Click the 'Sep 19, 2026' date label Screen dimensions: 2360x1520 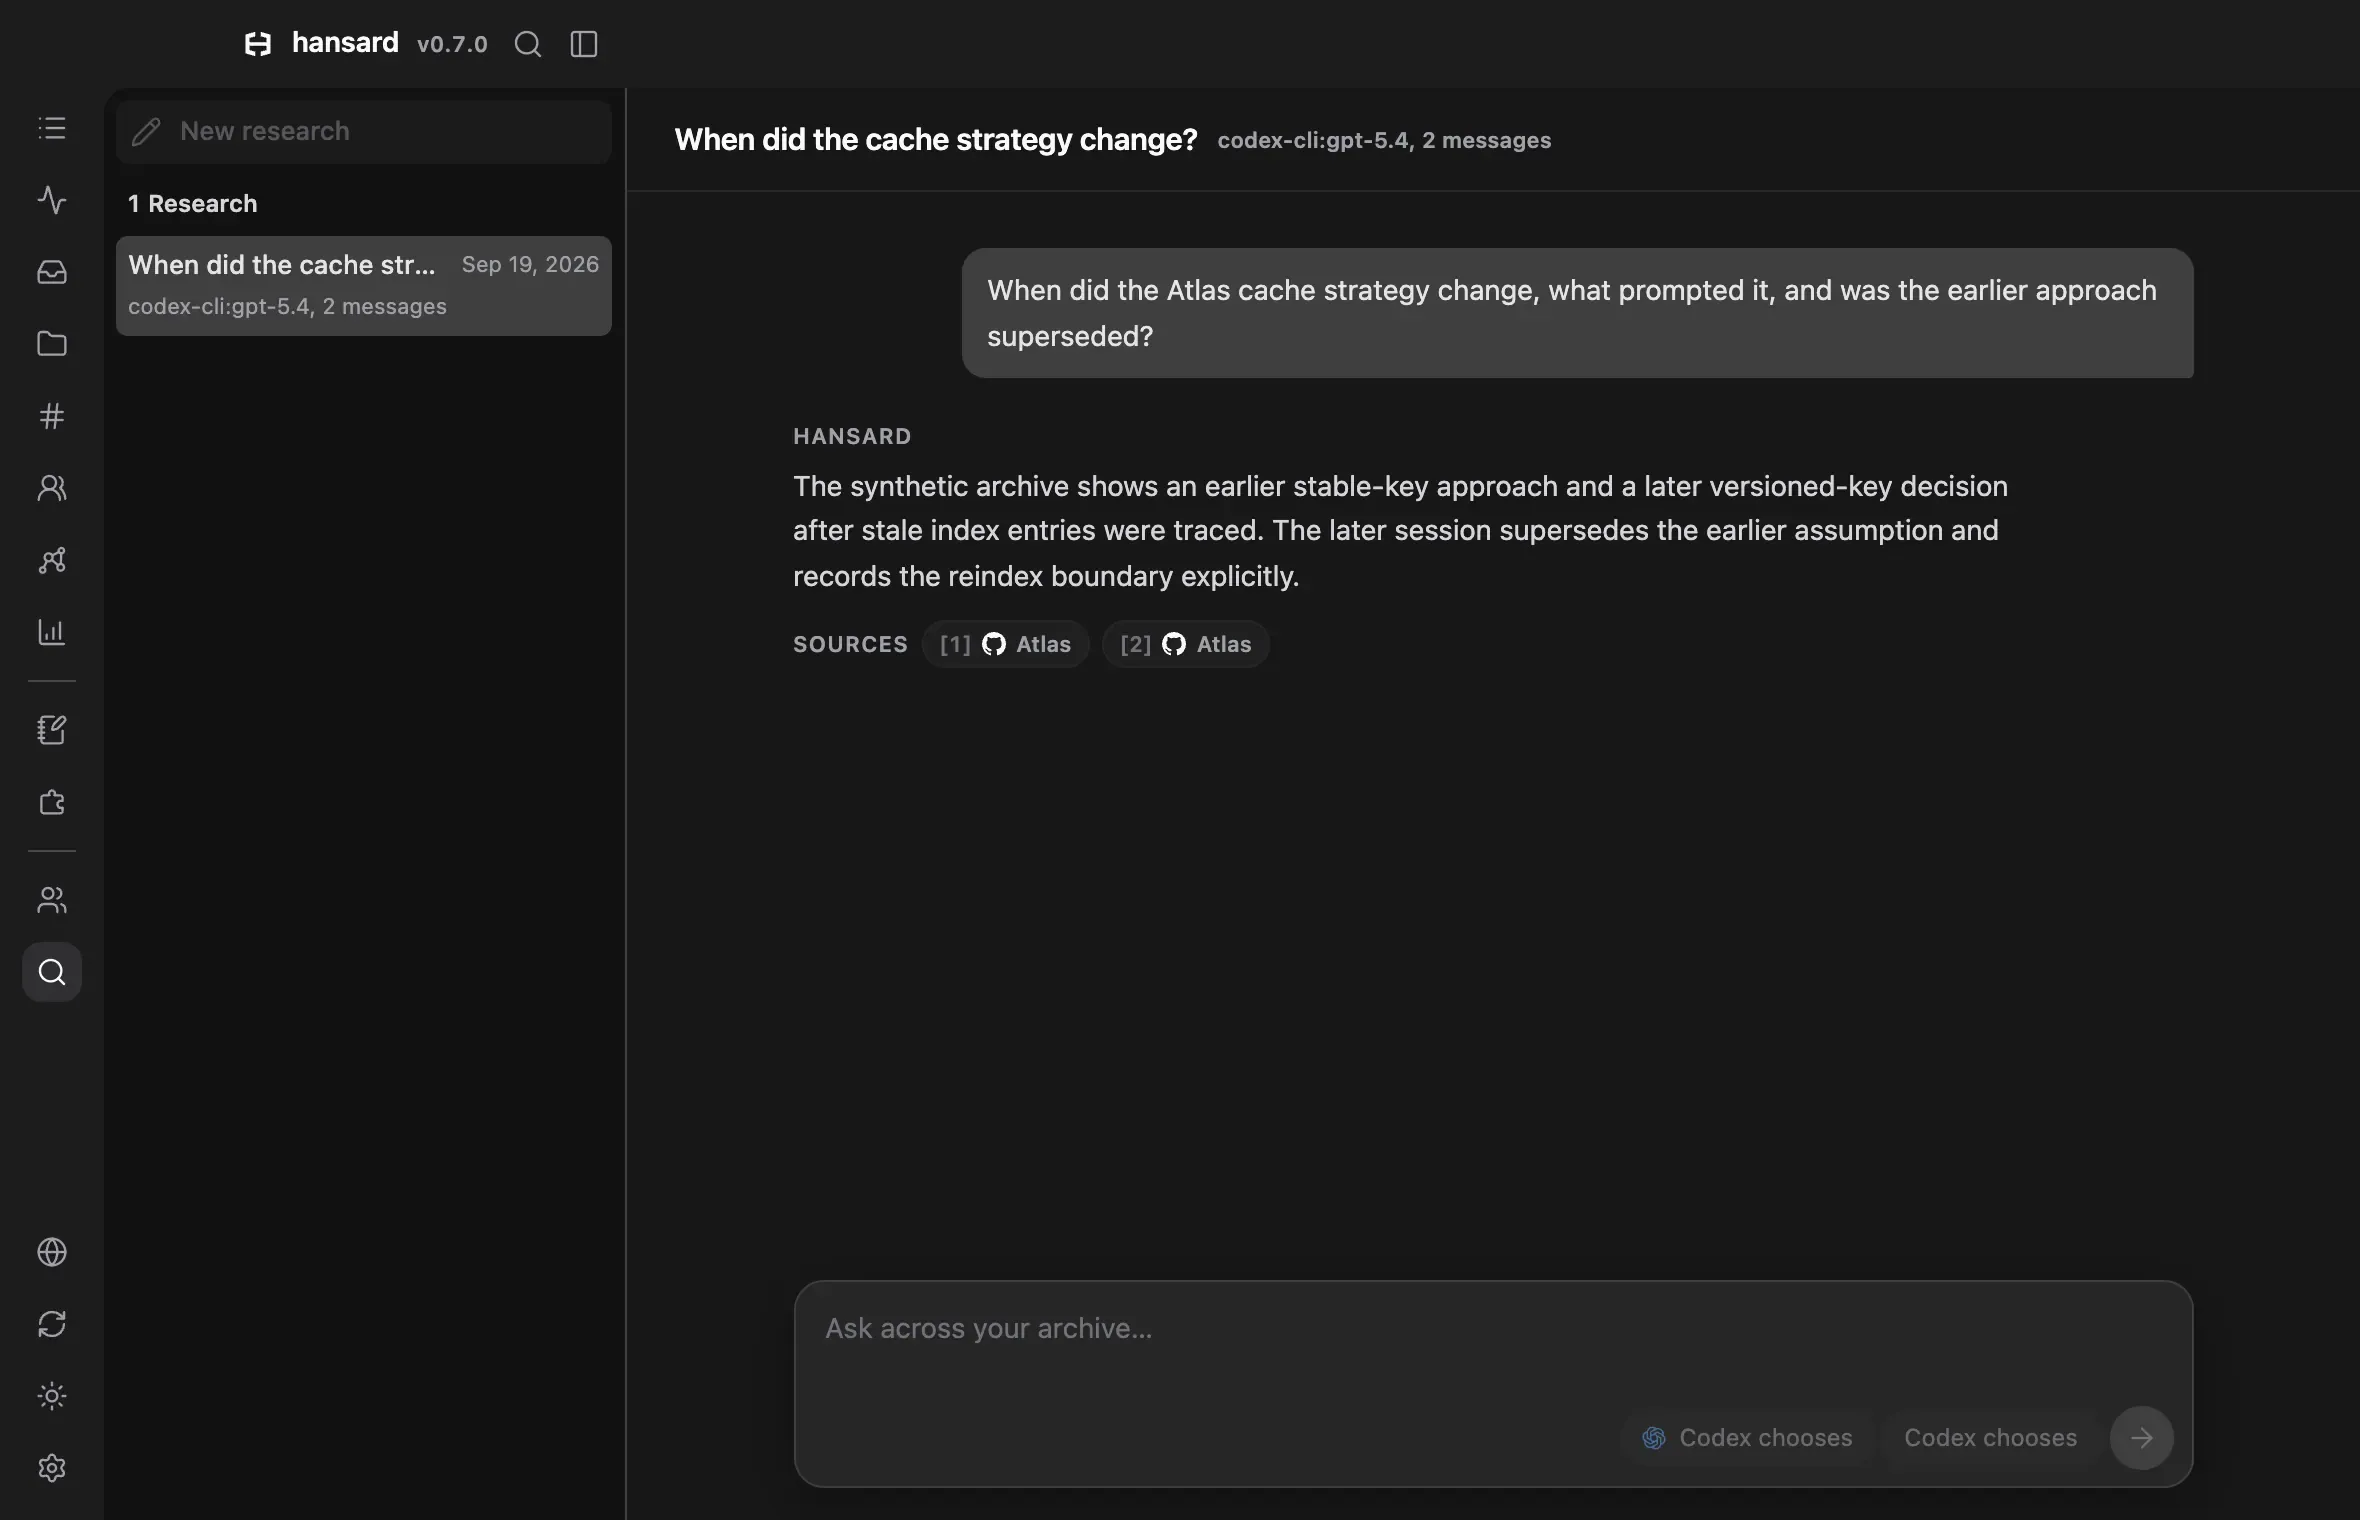click(530, 264)
